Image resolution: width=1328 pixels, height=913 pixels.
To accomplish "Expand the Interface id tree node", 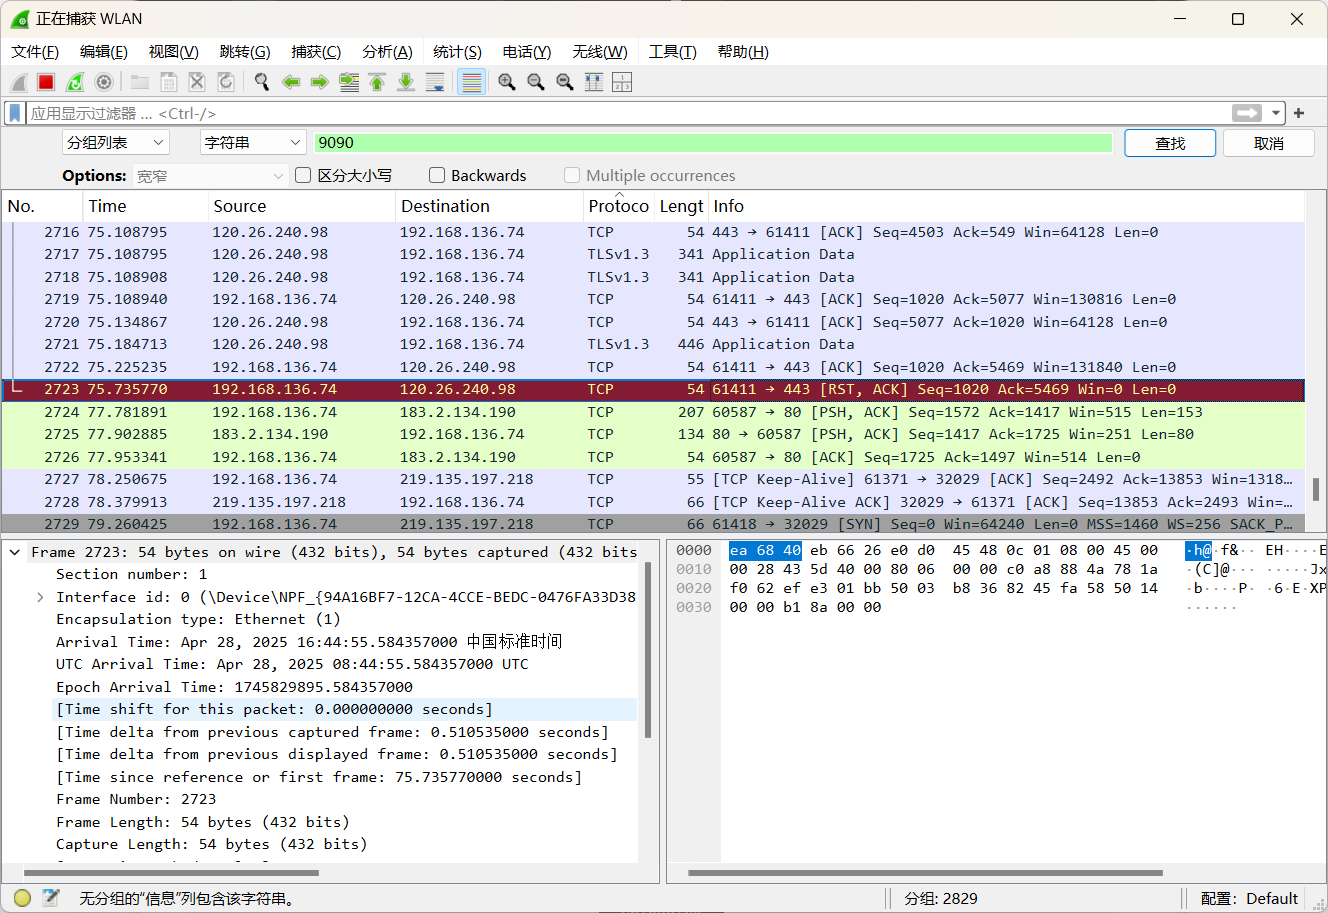I will pos(40,597).
